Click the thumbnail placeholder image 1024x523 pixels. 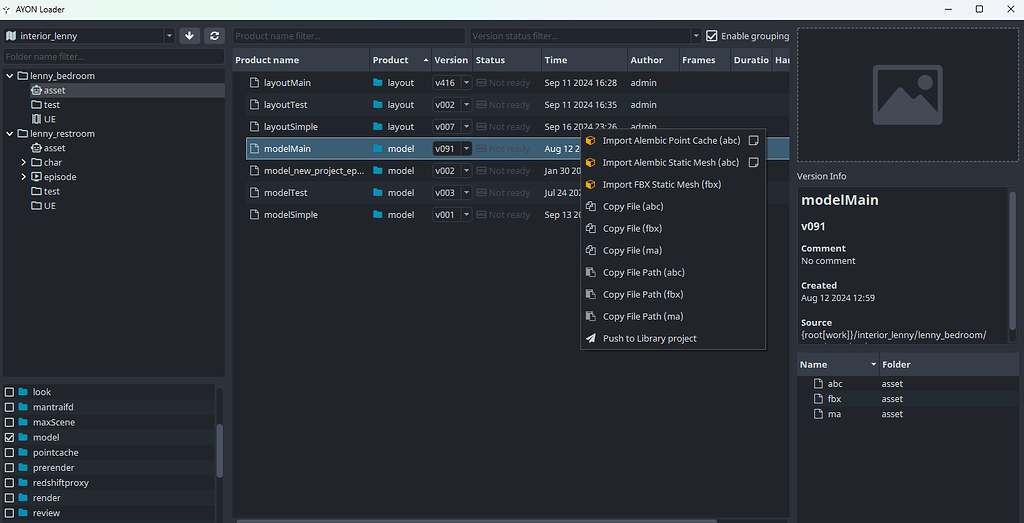pos(908,94)
